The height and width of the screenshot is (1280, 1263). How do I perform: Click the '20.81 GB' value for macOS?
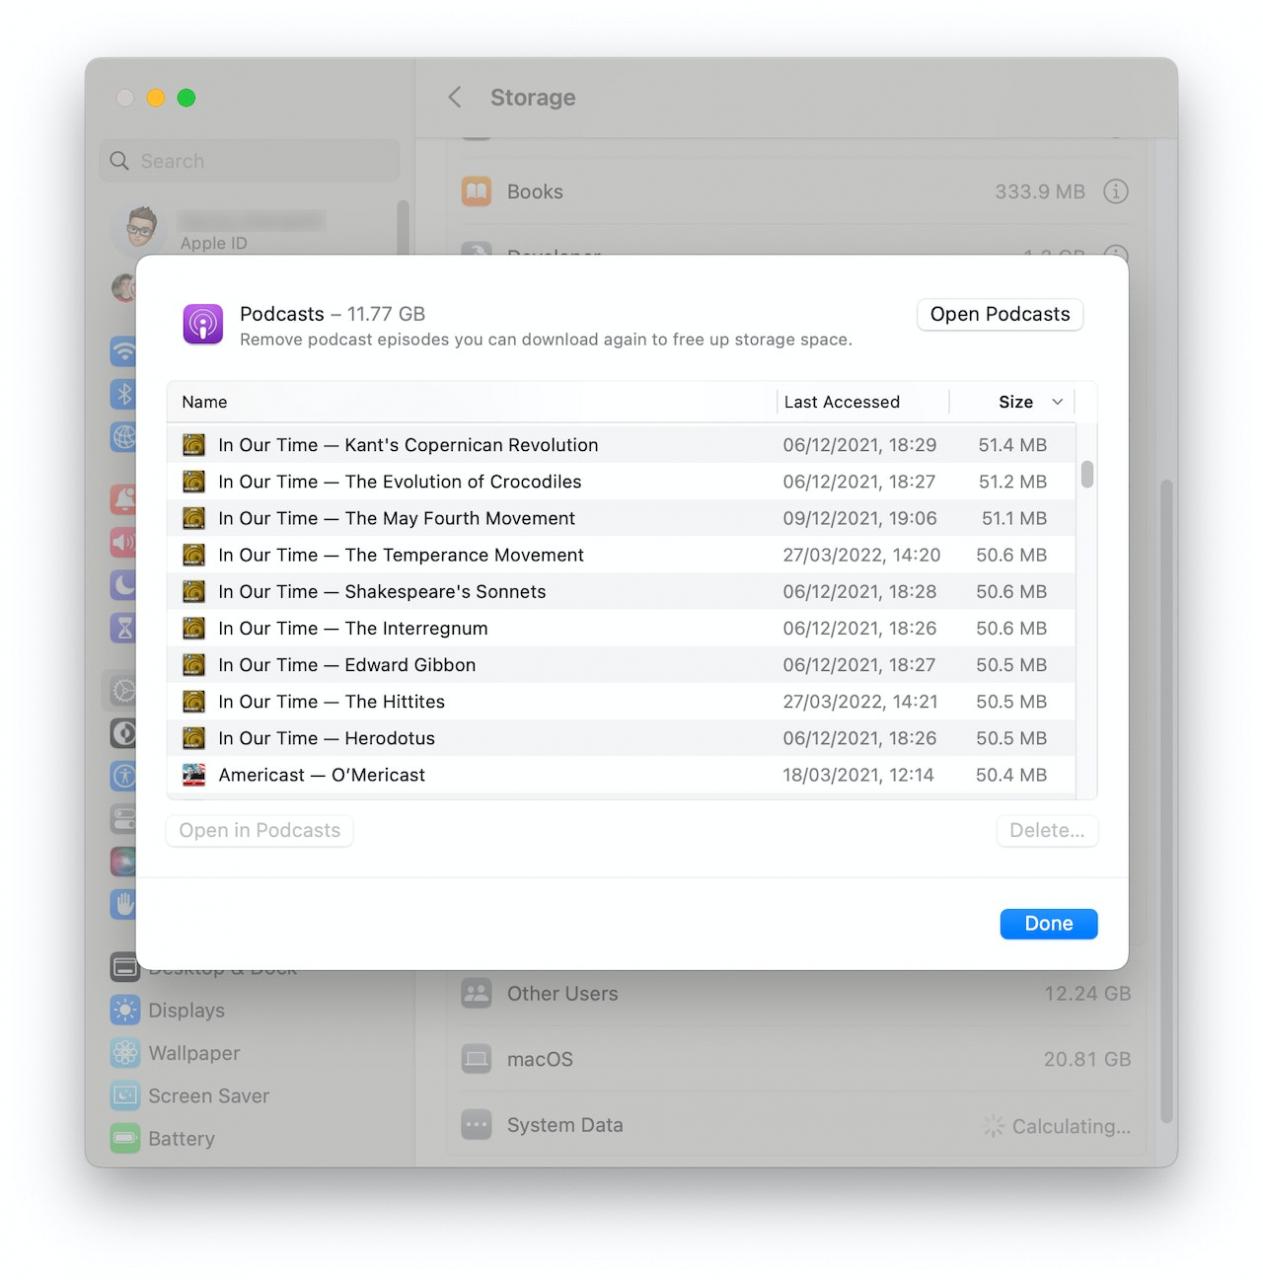point(1087,1059)
